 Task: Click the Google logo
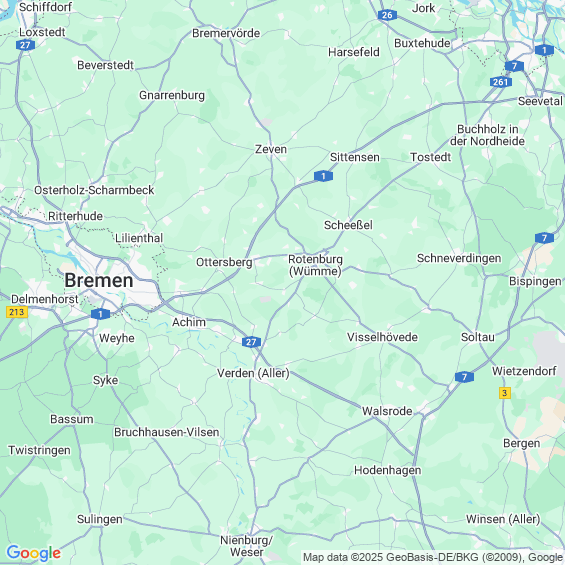(34, 553)
